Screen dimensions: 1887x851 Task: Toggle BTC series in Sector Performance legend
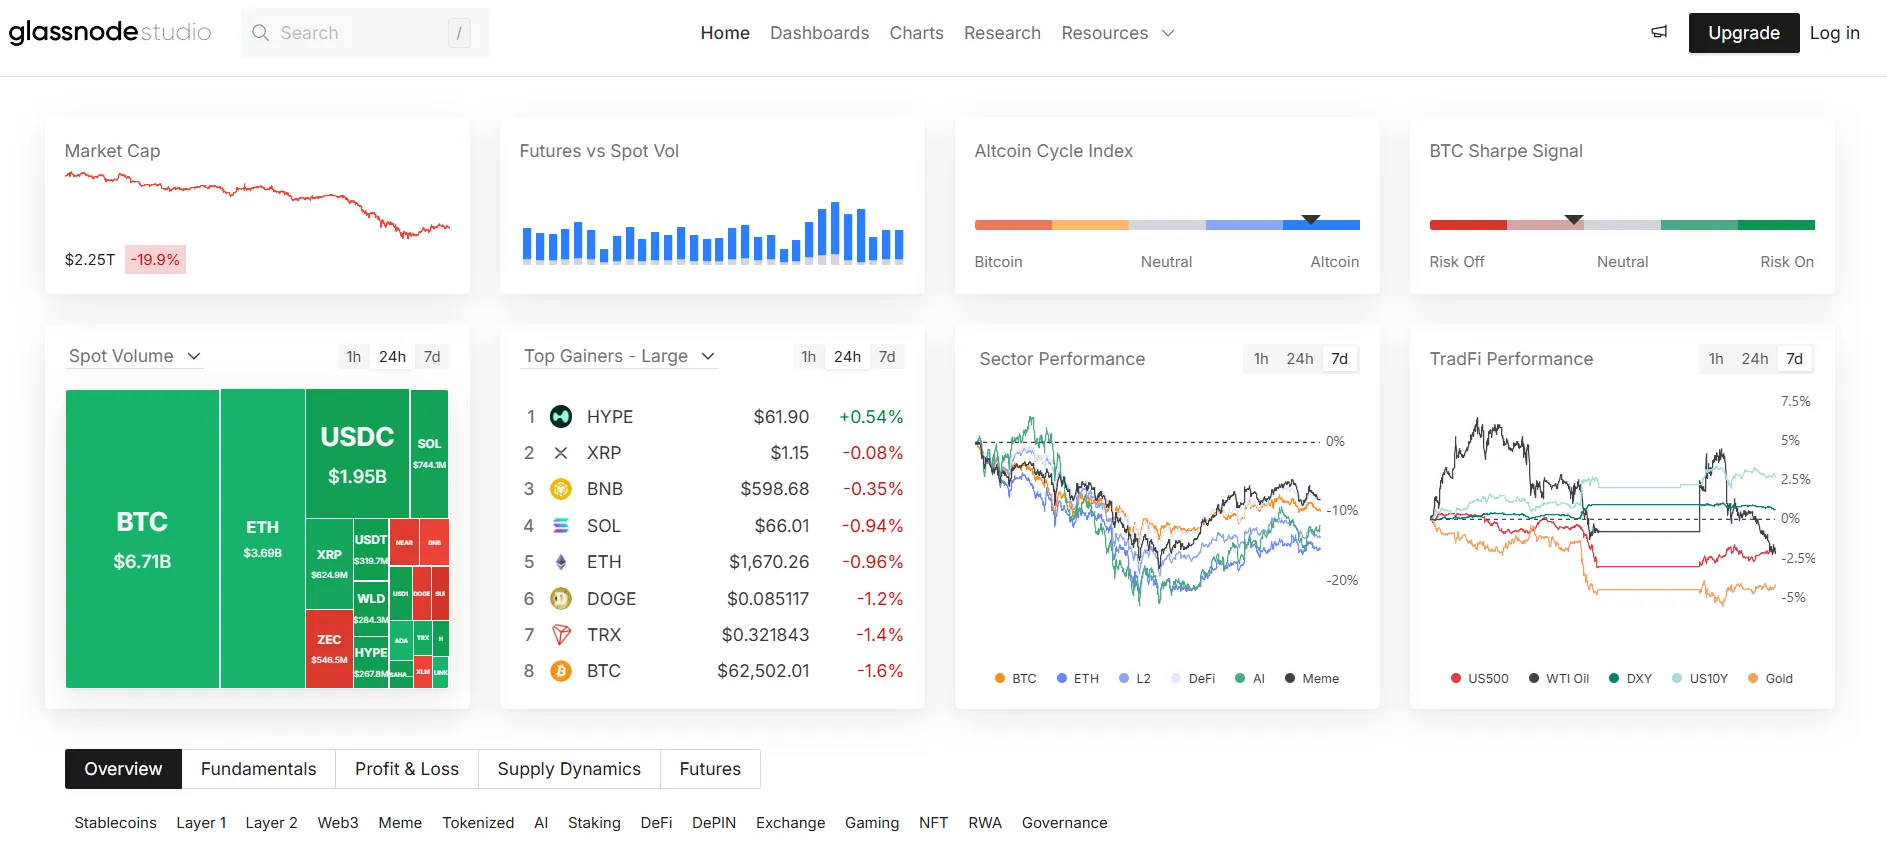click(1015, 678)
